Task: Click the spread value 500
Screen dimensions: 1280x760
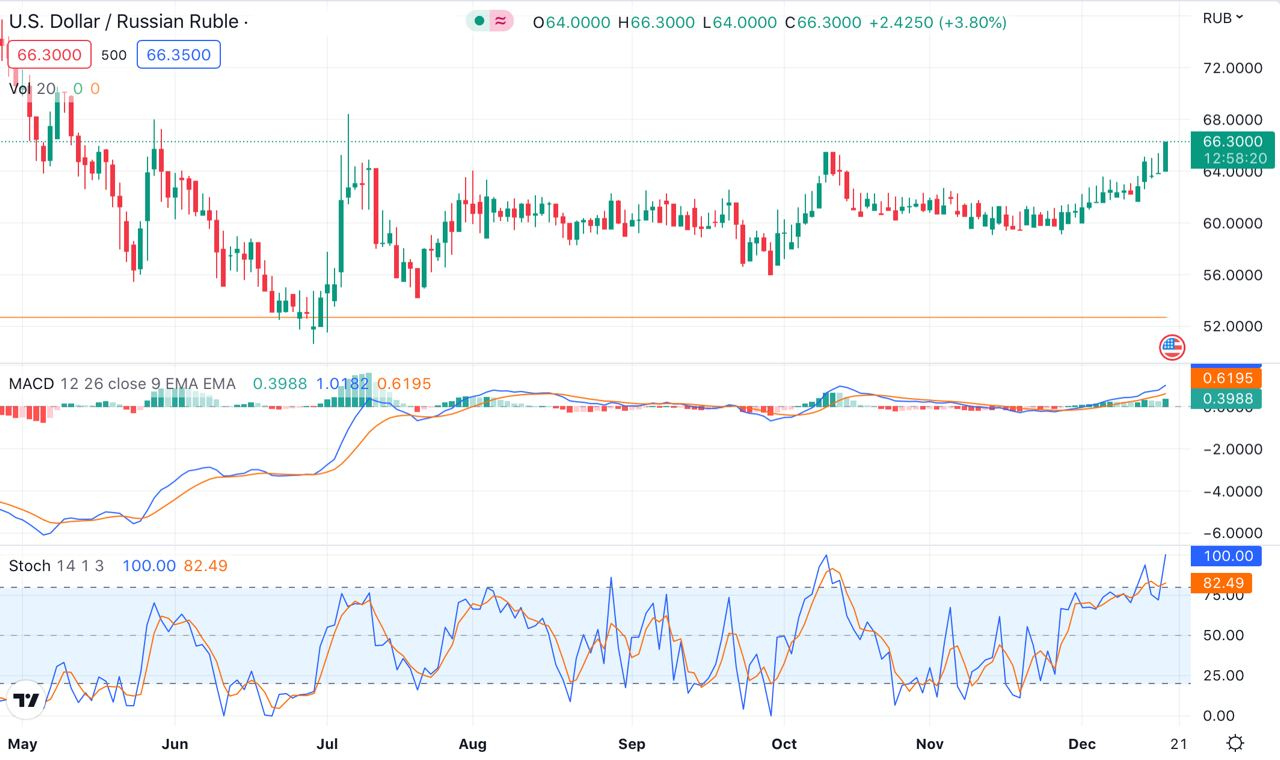Action: (113, 55)
